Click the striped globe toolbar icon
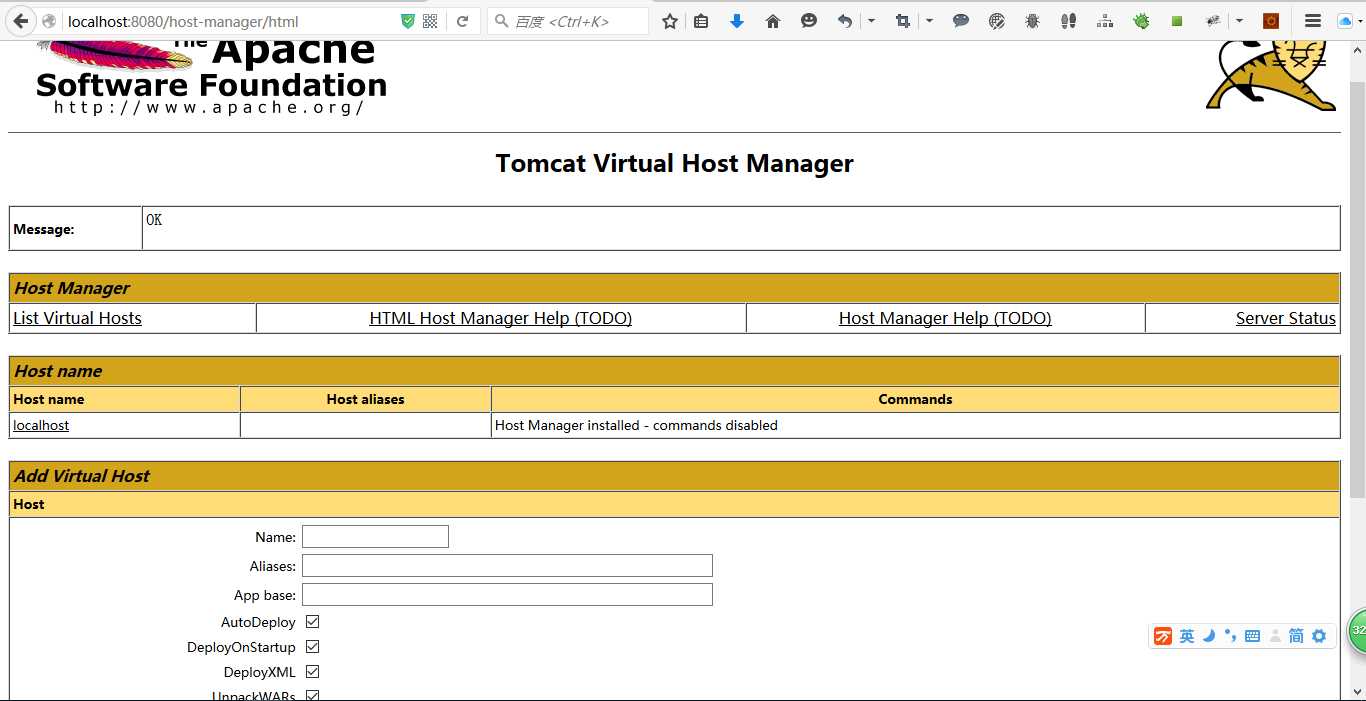1366x701 pixels. click(x=997, y=21)
